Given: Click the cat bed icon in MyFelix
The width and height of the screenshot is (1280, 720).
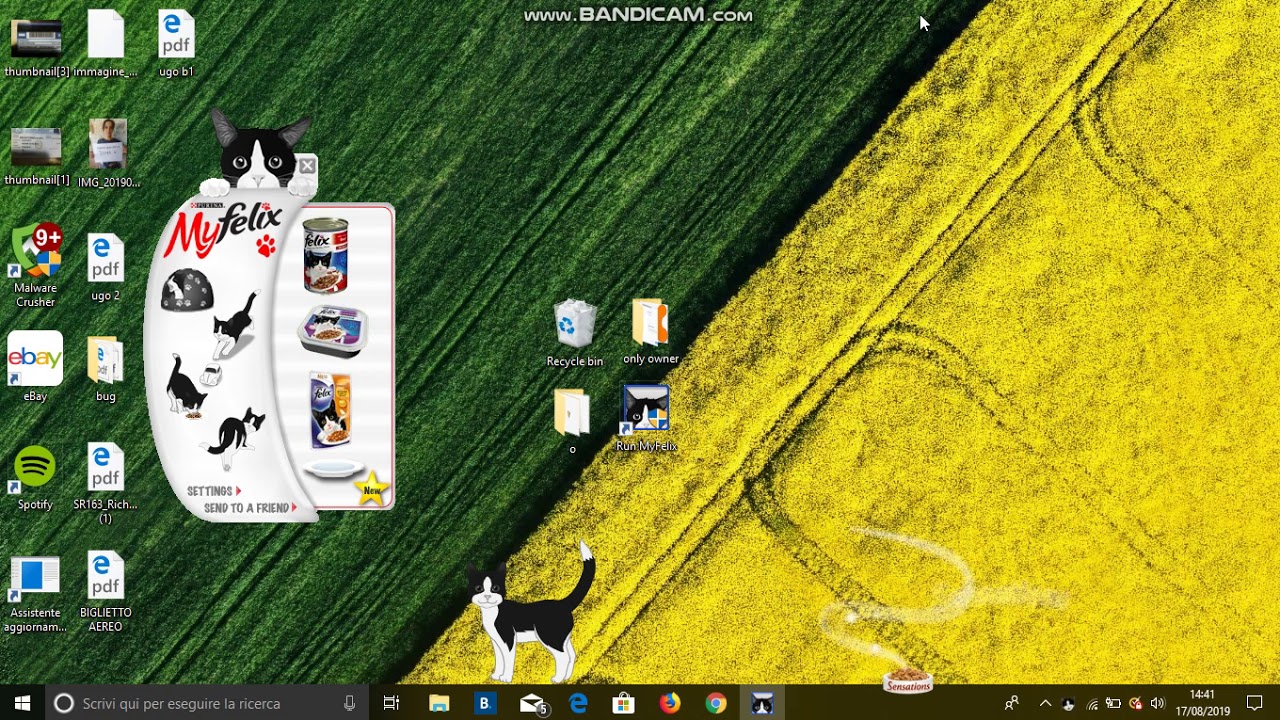Looking at the screenshot, I should tap(187, 290).
